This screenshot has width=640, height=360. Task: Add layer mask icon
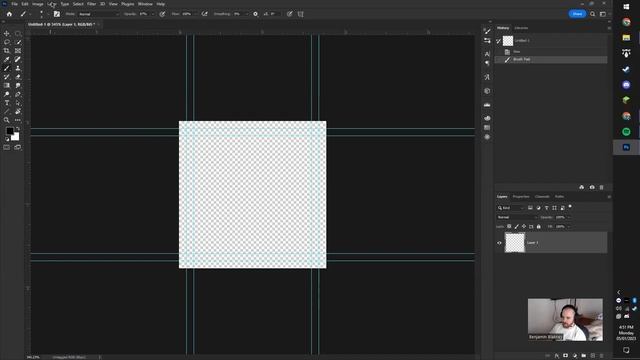565,356
